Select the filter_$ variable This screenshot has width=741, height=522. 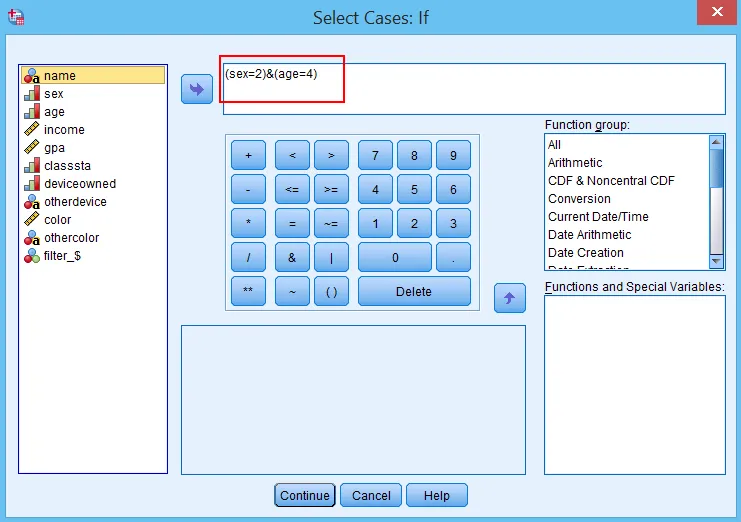93,256
